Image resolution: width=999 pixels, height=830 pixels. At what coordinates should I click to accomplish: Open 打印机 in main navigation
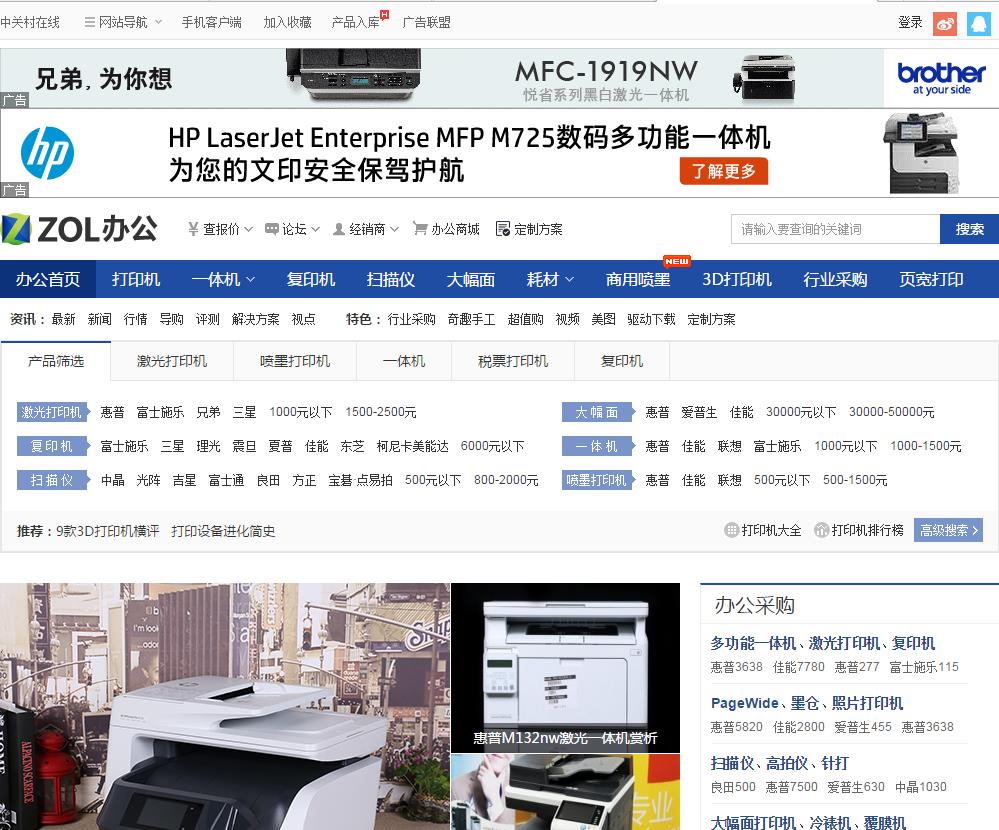coord(136,279)
